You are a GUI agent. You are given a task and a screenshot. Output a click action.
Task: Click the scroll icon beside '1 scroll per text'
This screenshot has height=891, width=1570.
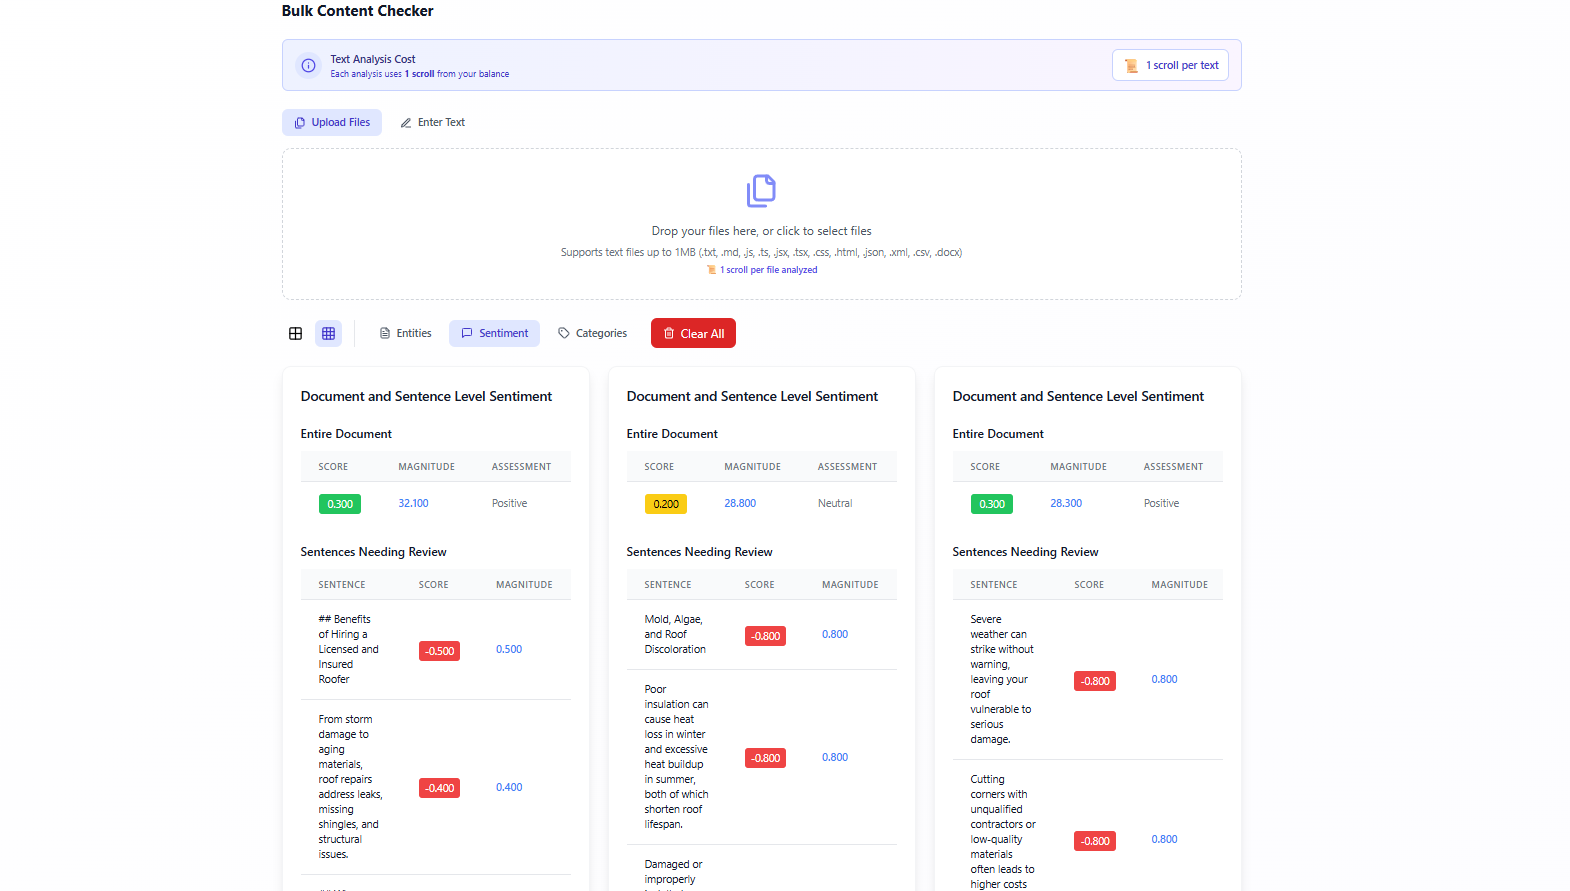tap(1131, 66)
